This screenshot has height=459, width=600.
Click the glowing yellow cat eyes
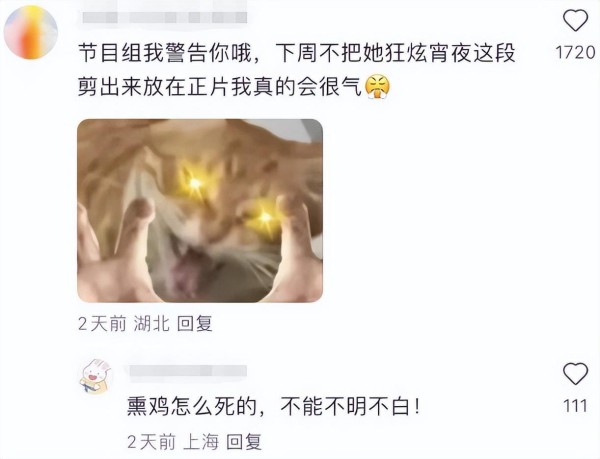pyautogui.click(x=230, y=200)
